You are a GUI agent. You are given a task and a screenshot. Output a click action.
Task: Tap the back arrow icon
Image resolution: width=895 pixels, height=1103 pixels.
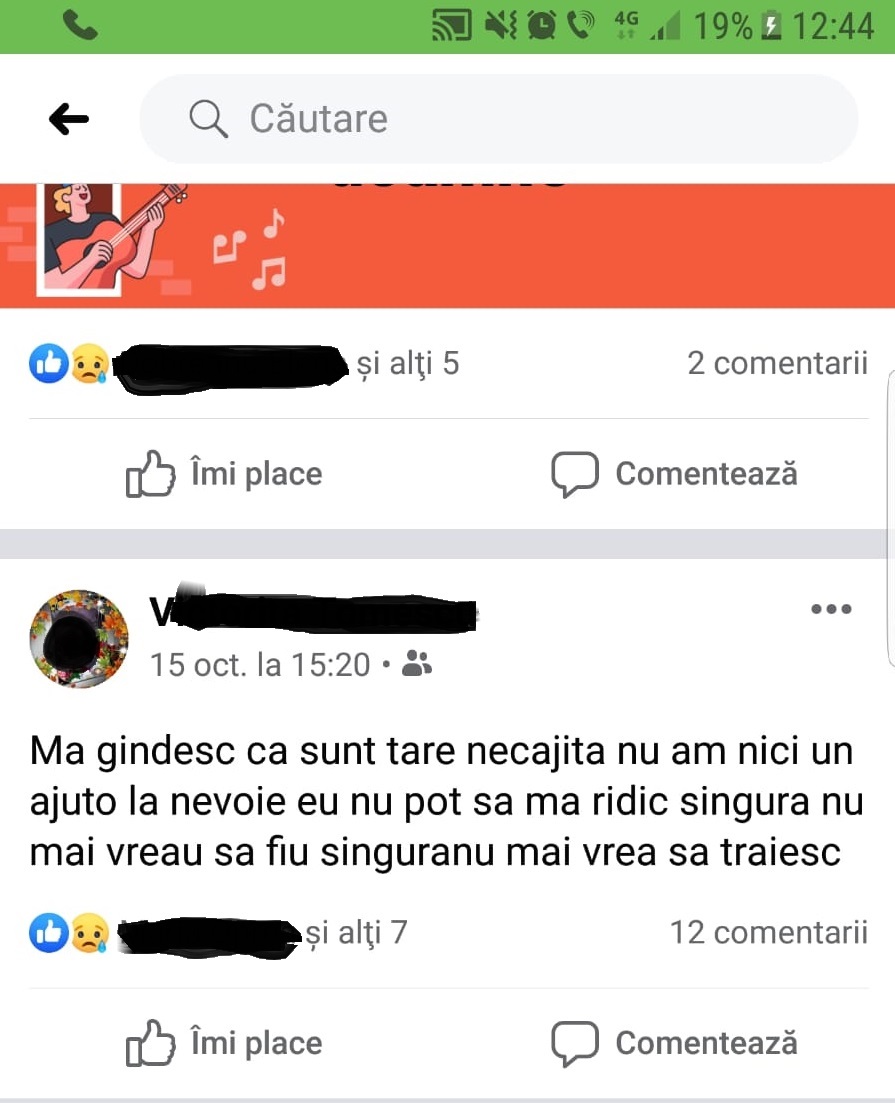69,118
